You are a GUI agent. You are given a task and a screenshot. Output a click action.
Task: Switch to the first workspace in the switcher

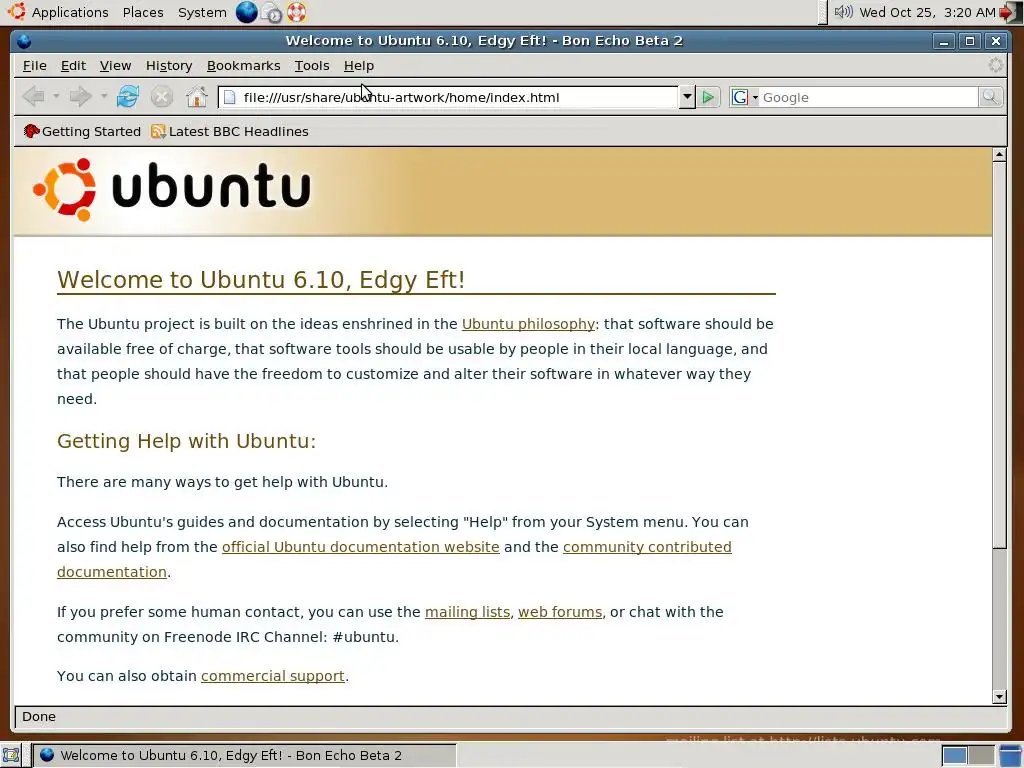point(954,756)
